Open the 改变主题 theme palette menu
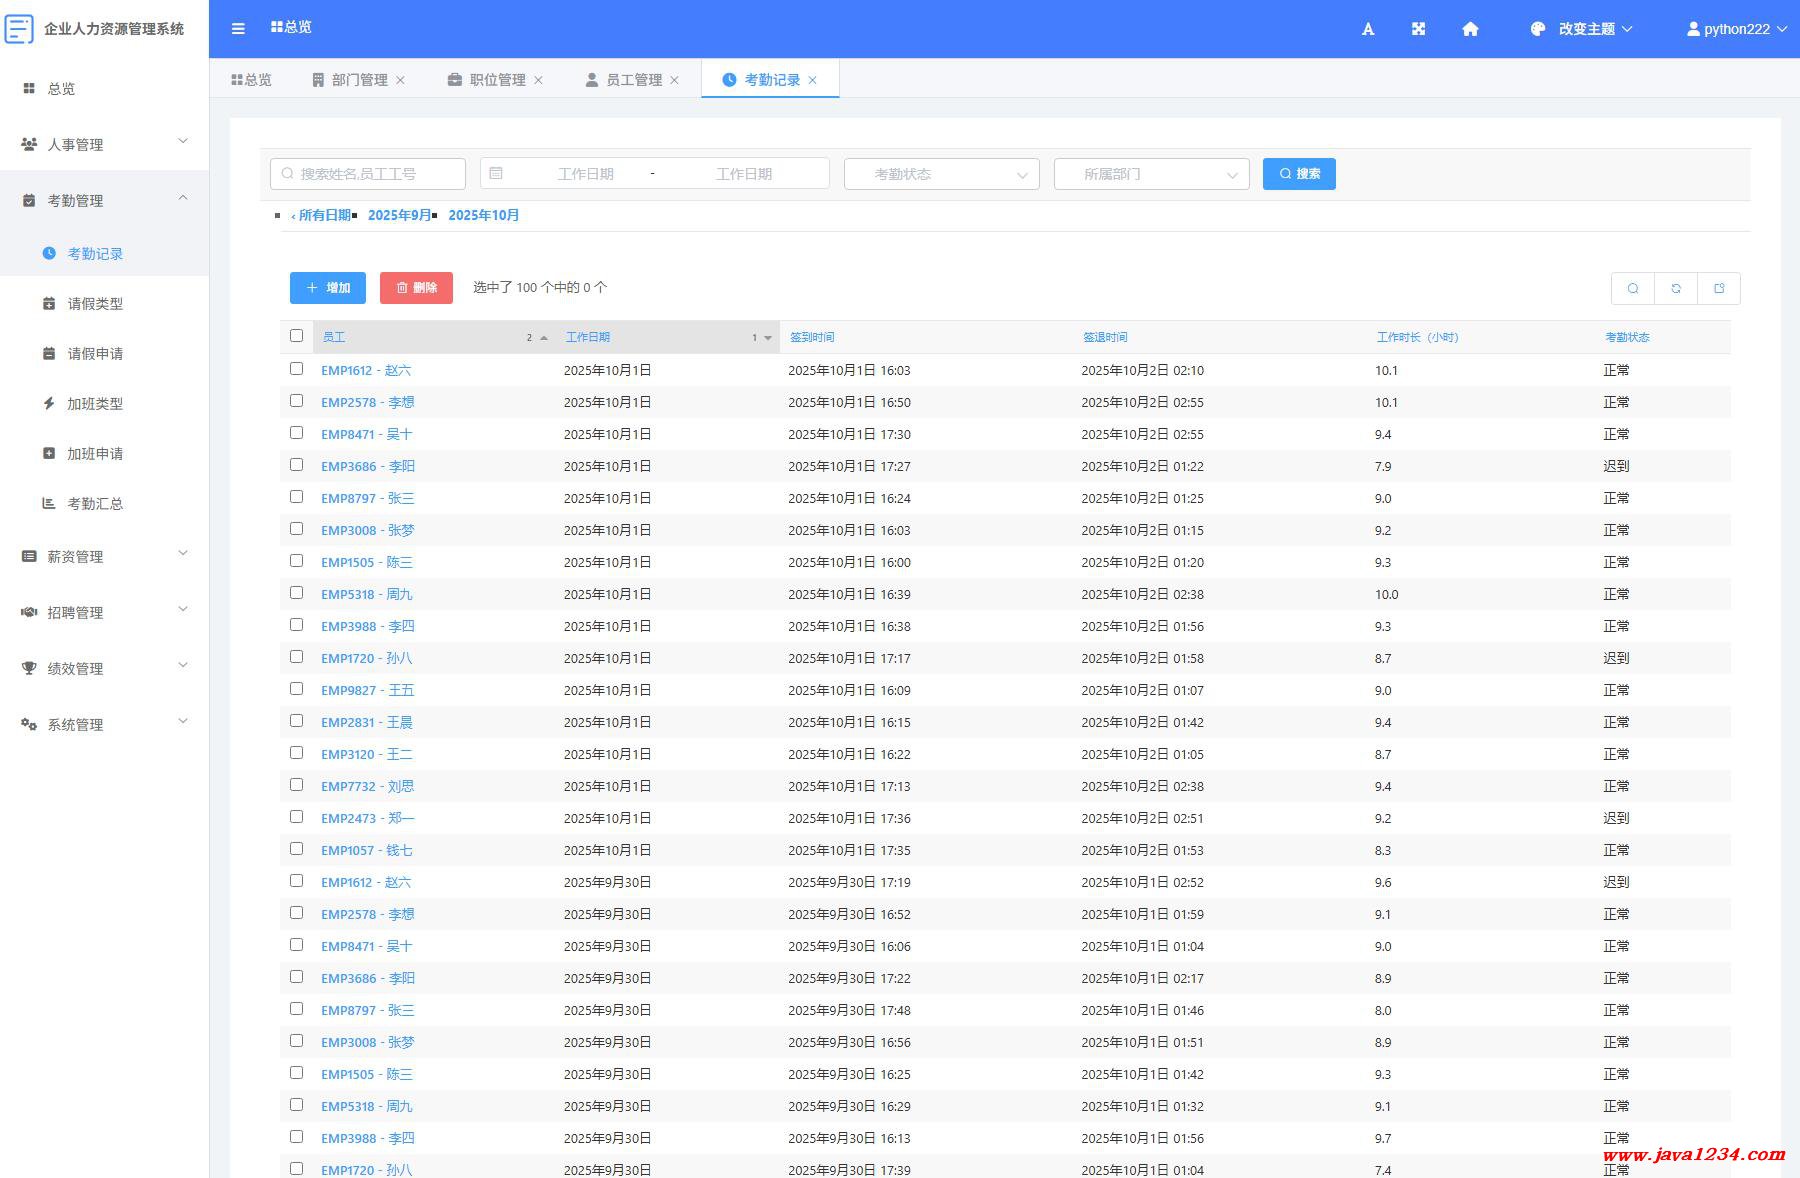This screenshot has width=1800, height=1178. click(1585, 29)
